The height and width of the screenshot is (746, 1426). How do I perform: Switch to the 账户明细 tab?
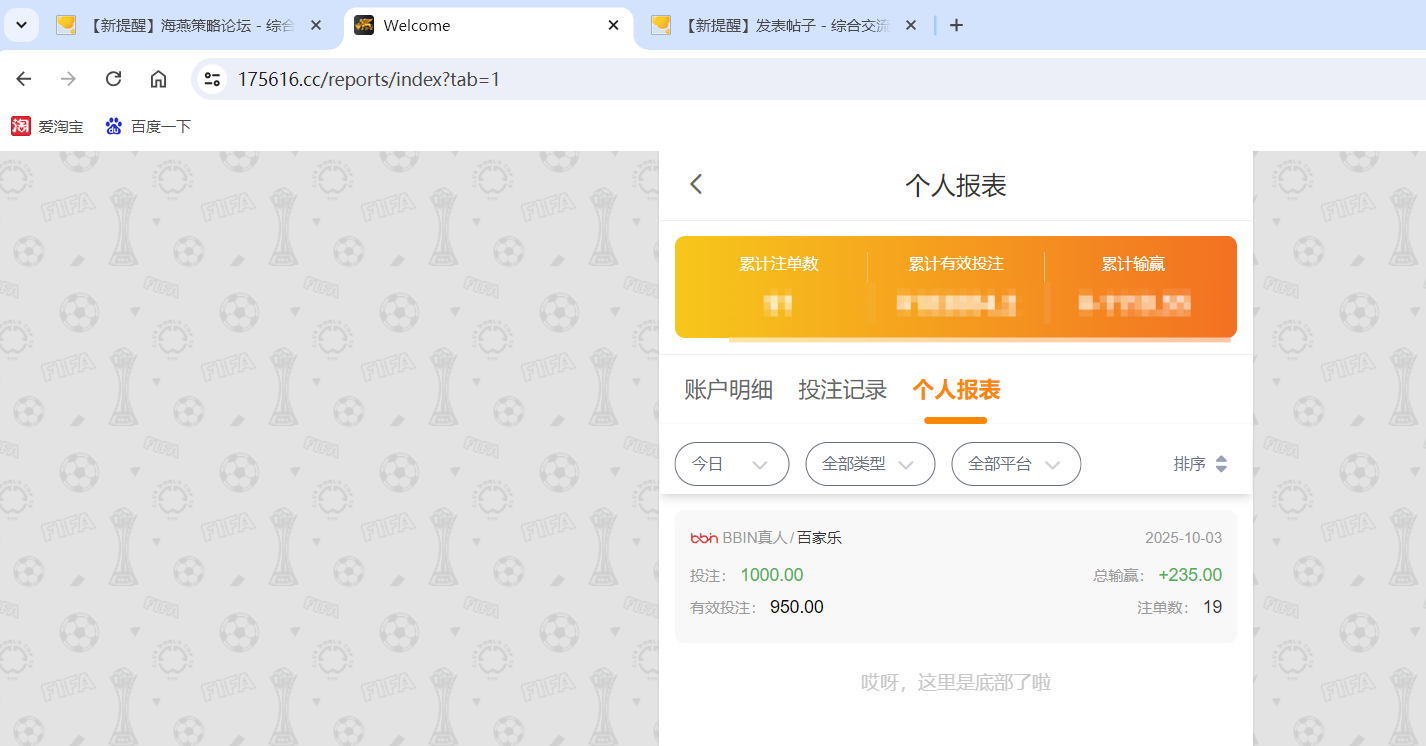click(x=727, y=389)
